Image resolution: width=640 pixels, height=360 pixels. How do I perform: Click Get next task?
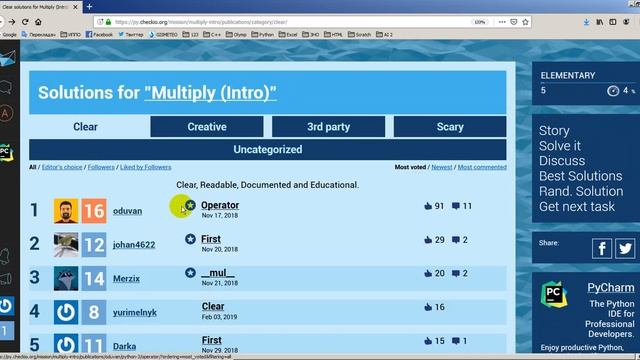(x=577, y=207)
